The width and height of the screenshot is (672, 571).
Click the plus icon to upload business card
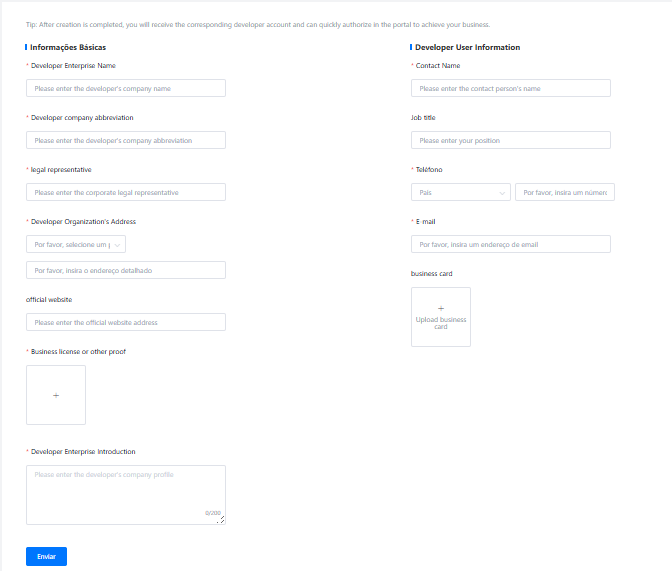pyautogui.click(x=441, y=308)
